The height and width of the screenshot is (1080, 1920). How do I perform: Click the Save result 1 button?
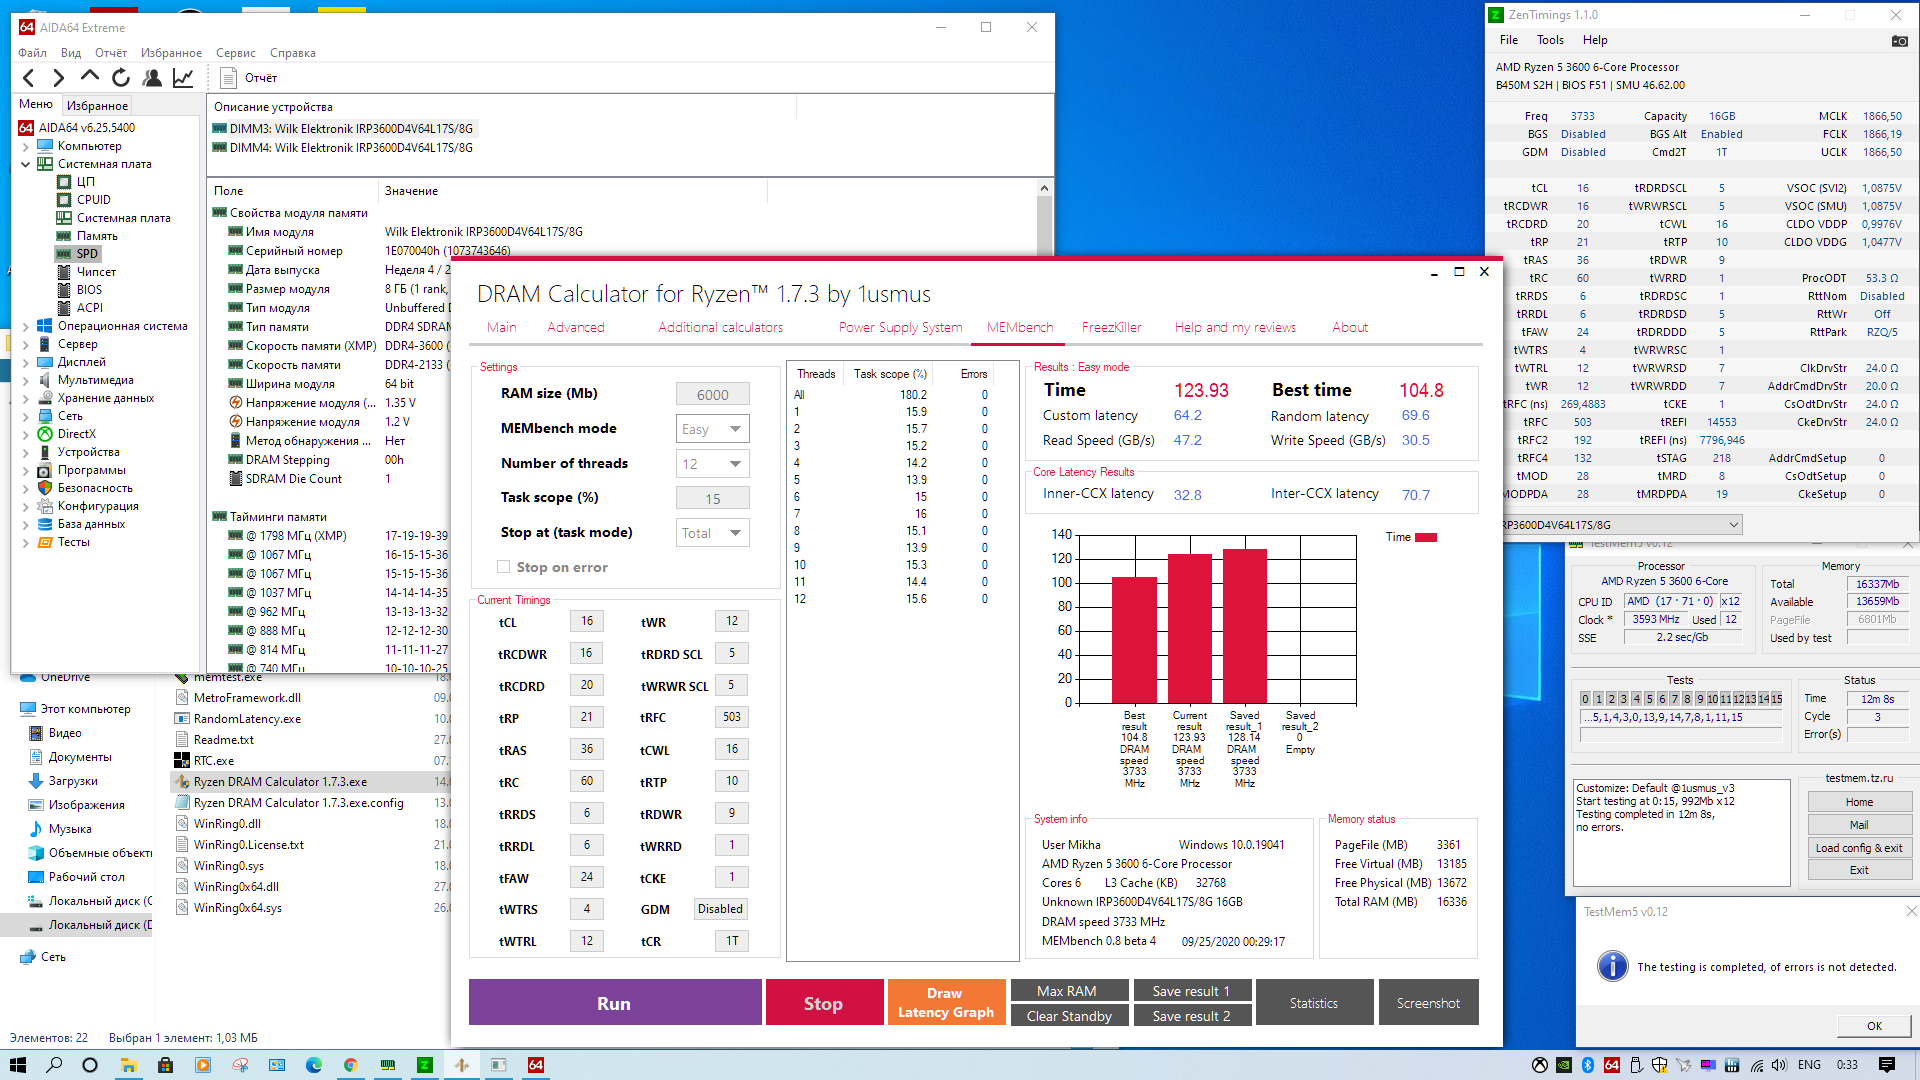(x=1190, y=991)
